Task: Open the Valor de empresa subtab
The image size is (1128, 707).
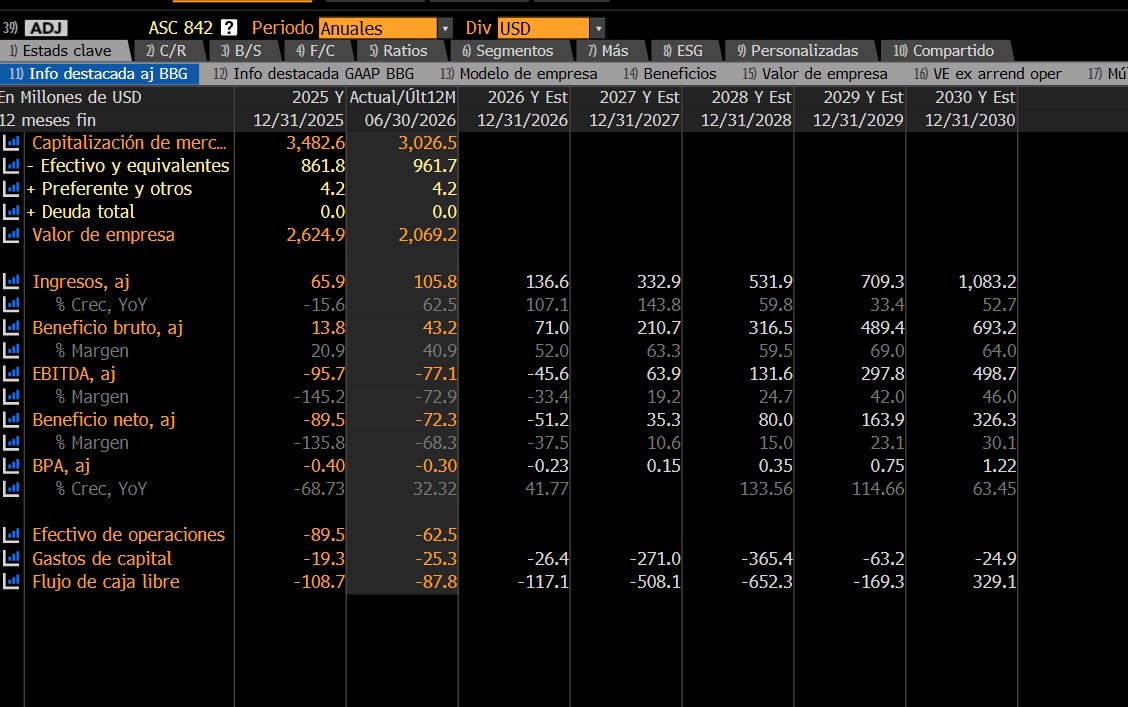Action: pyautogui.click(x=815, y=73)
